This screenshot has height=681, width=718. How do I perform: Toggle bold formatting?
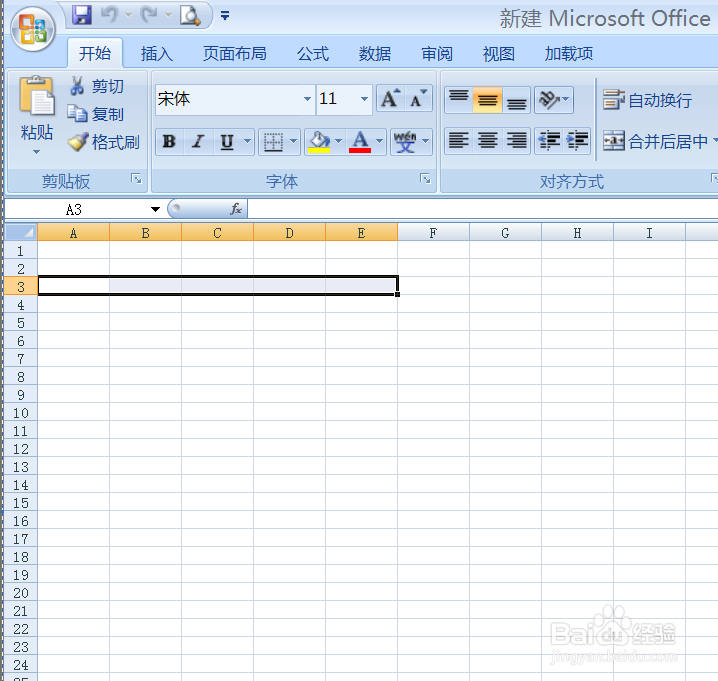(169, 142)
